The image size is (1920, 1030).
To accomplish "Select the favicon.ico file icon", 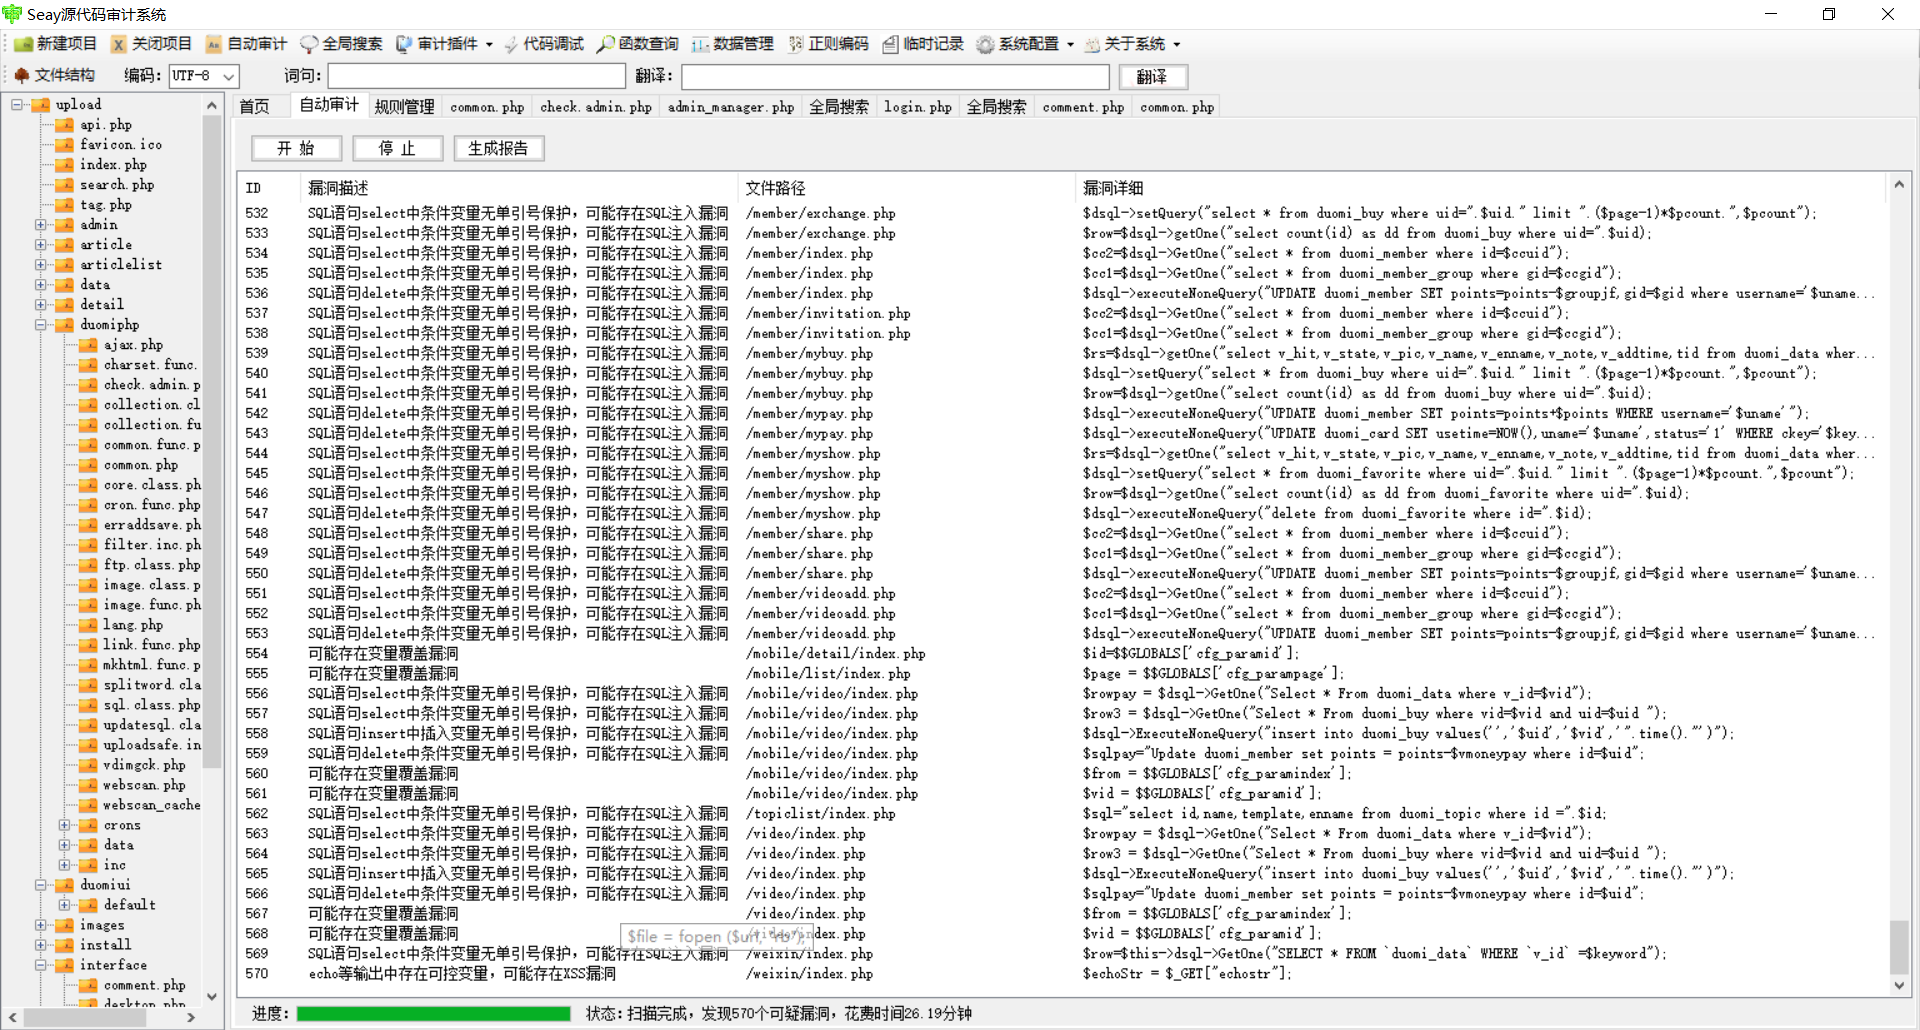I will tap(65, 145).
